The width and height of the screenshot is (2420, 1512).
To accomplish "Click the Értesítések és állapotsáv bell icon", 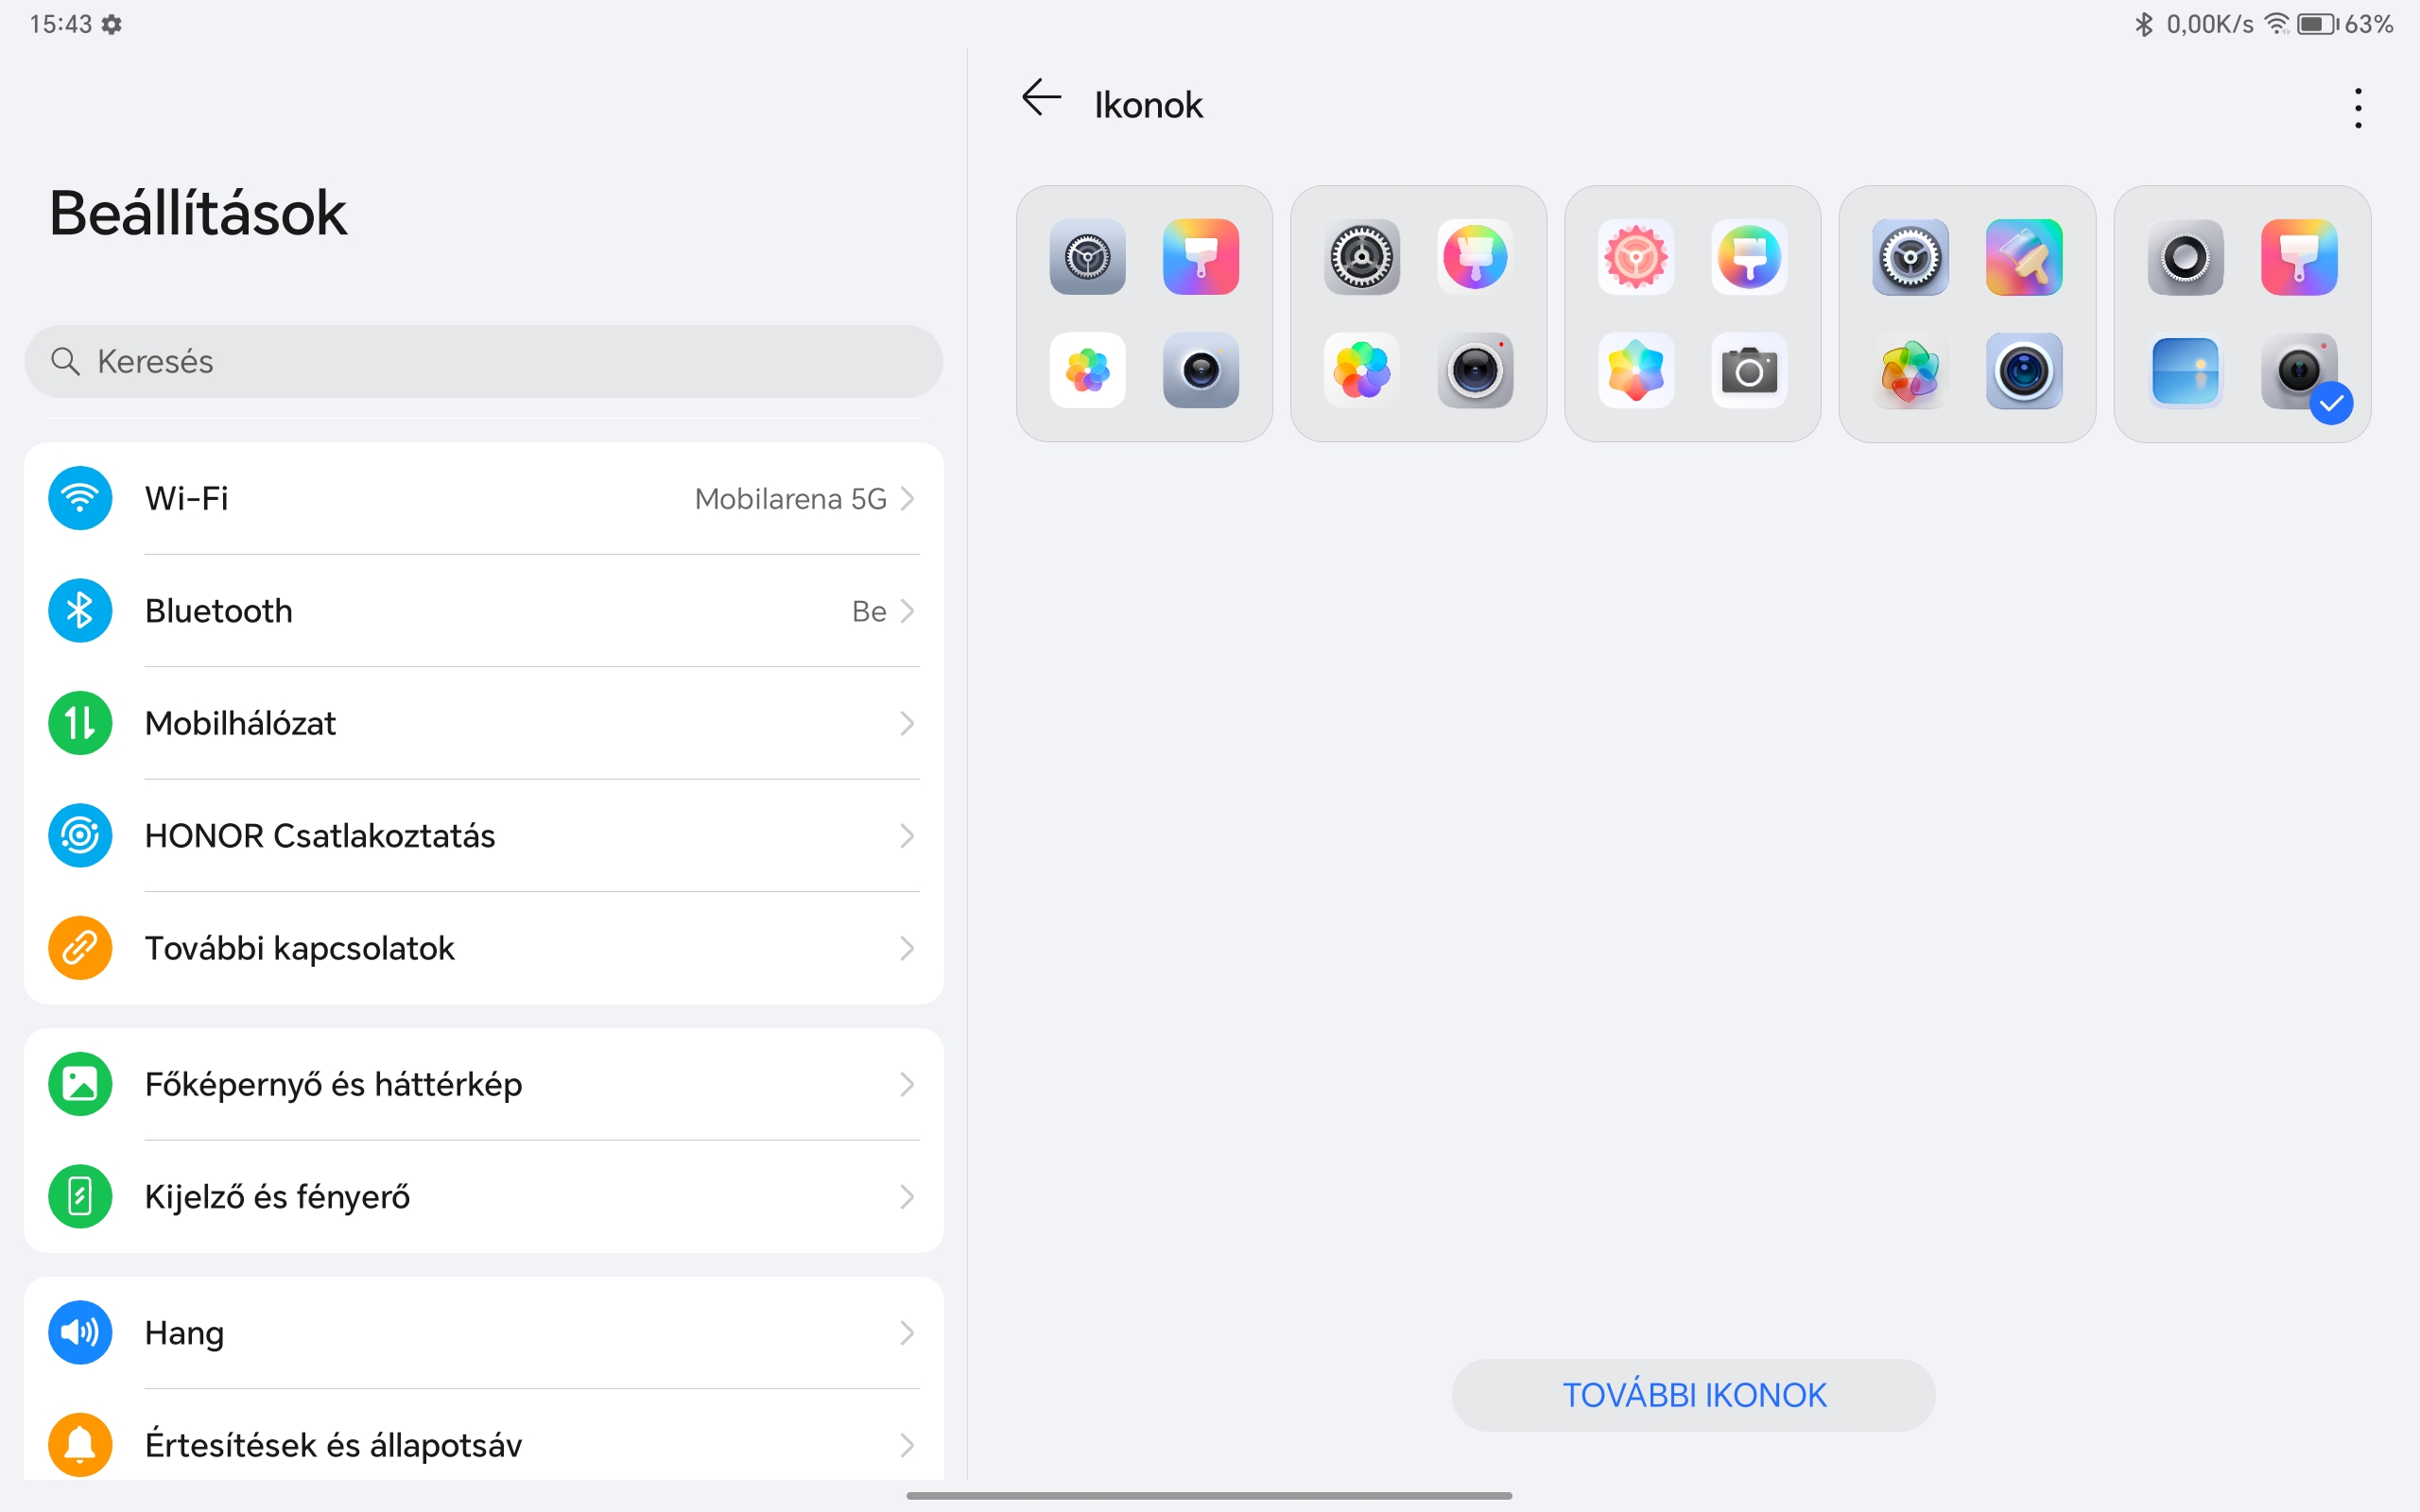I will 80,1444.
